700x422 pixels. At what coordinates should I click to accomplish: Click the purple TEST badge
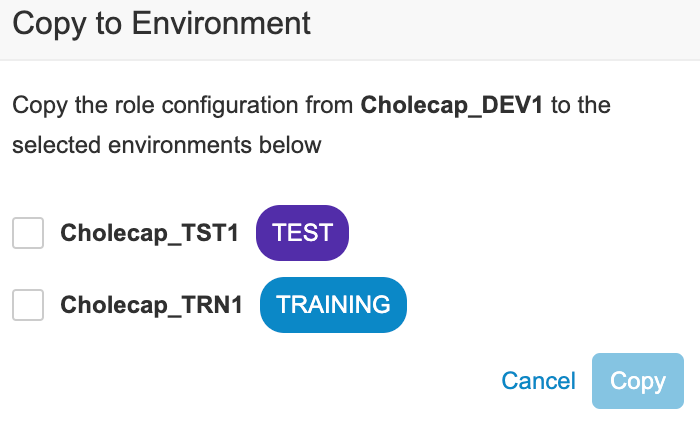pos(302,233)
